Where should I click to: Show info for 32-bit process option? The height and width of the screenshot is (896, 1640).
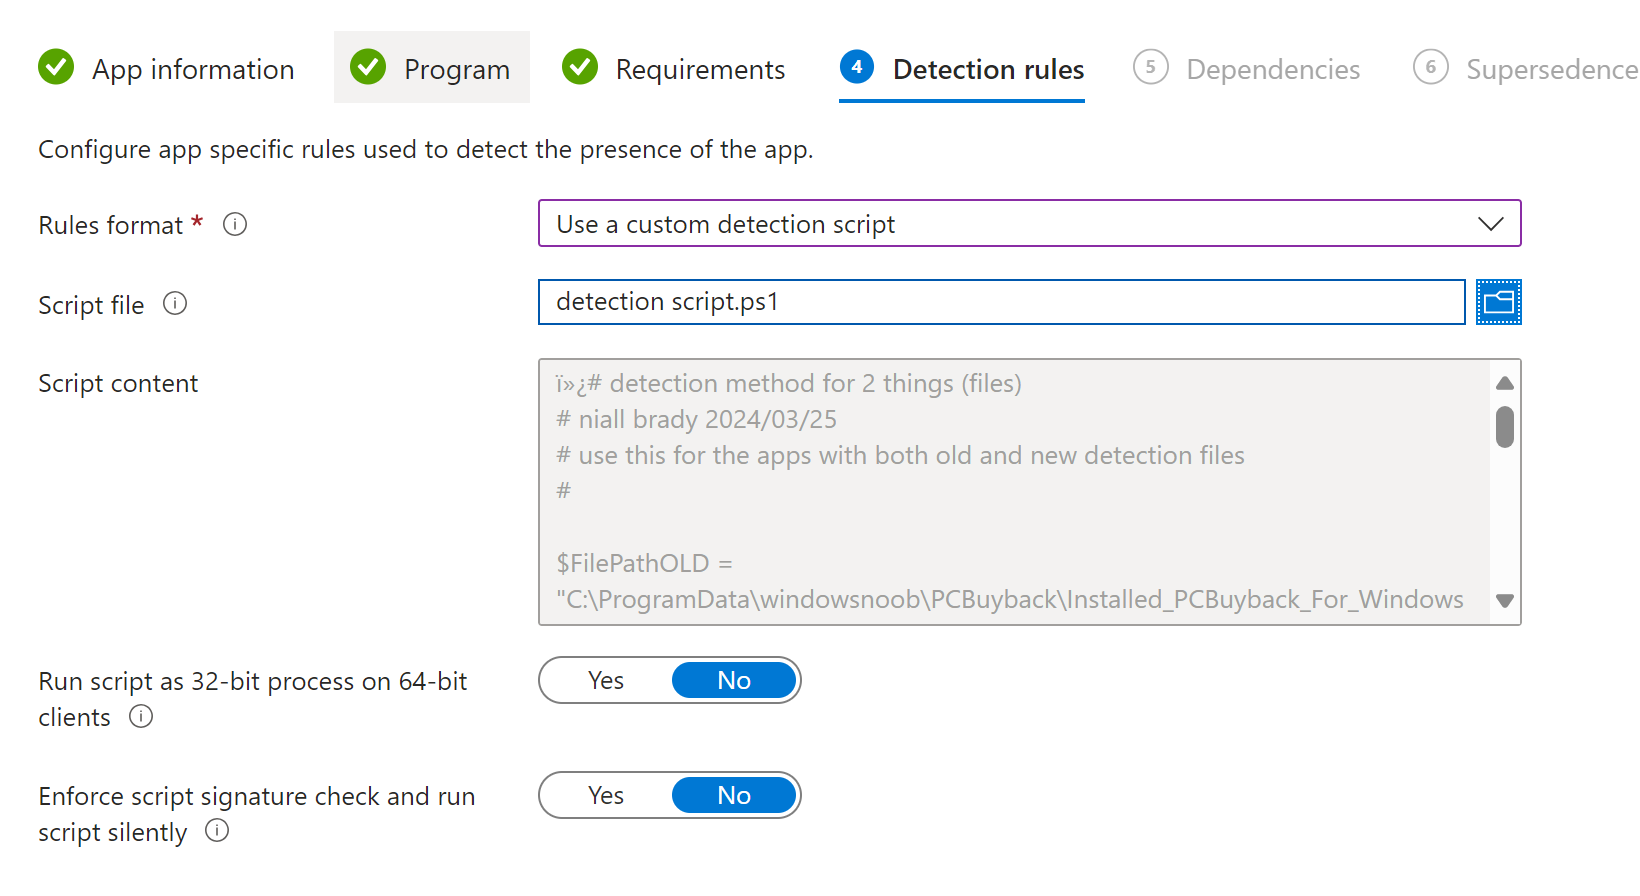pos(141,716)
